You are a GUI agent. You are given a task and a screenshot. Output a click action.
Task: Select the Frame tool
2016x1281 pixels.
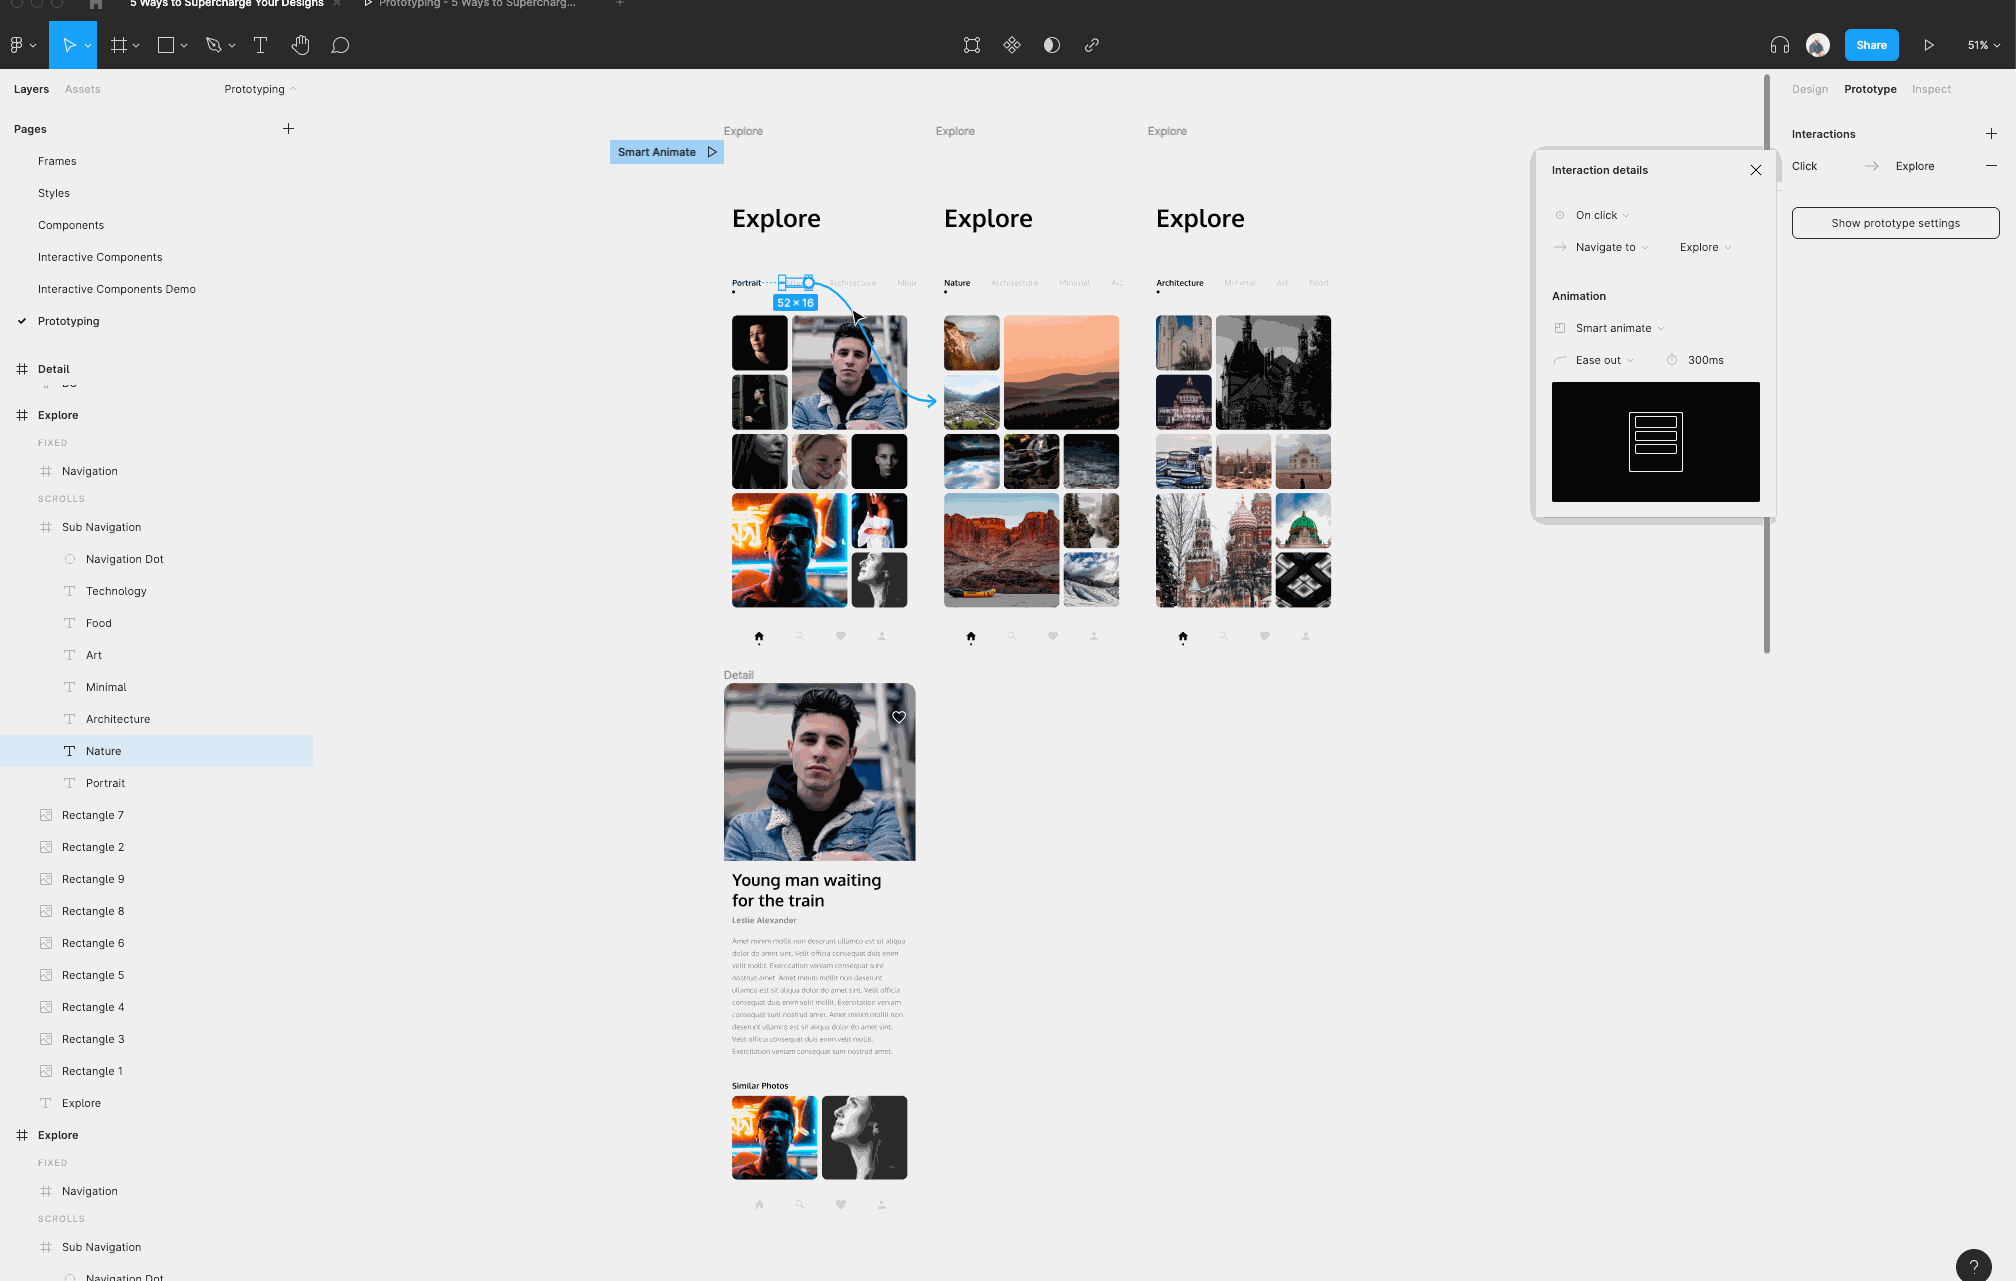119,45
